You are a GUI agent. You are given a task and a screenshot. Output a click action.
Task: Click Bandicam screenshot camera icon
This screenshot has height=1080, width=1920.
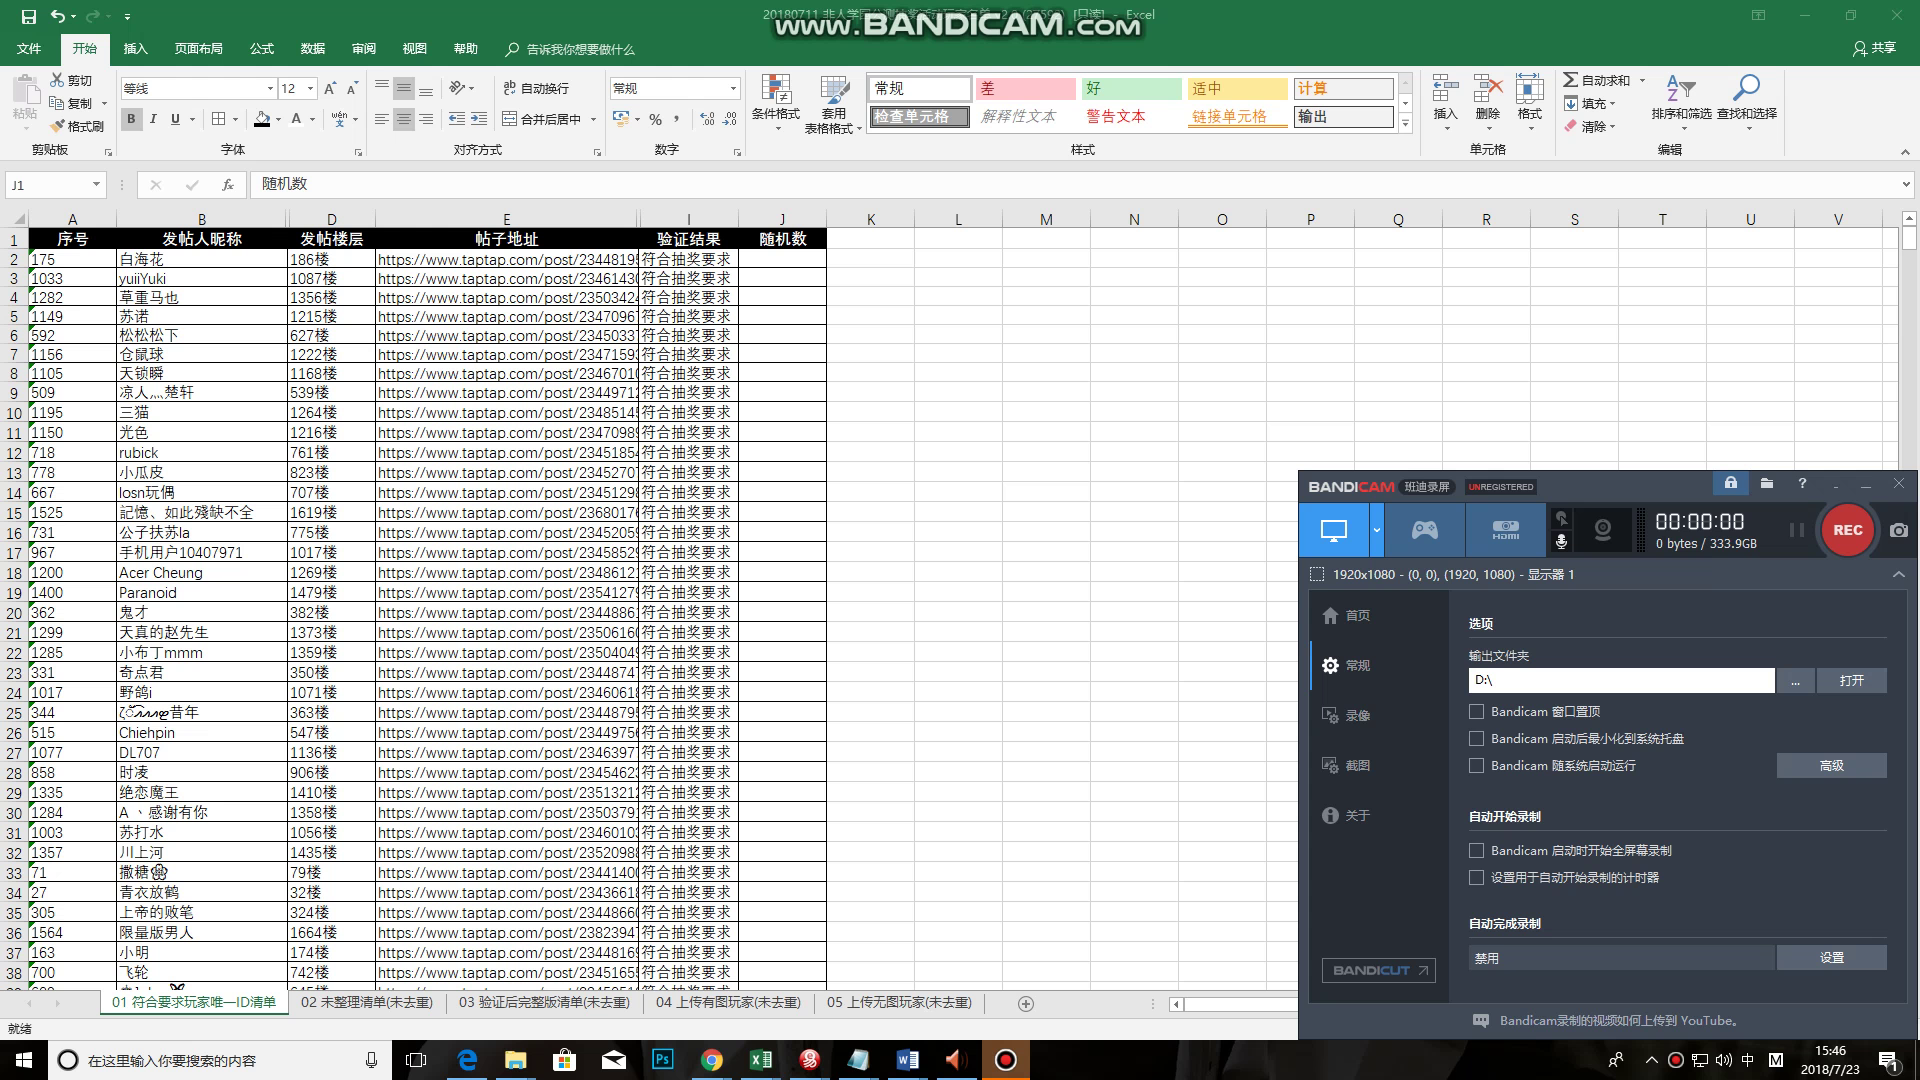[1898, 531]
